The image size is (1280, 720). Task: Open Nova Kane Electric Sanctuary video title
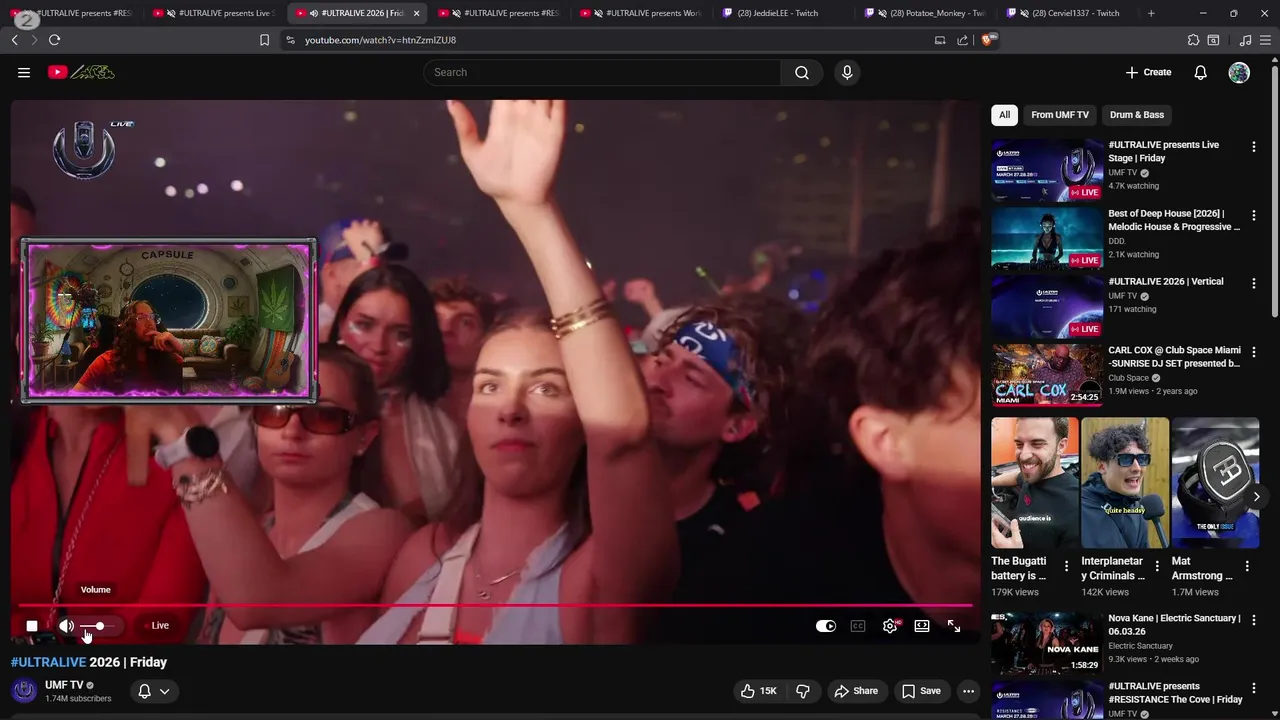click(1174, 625)
